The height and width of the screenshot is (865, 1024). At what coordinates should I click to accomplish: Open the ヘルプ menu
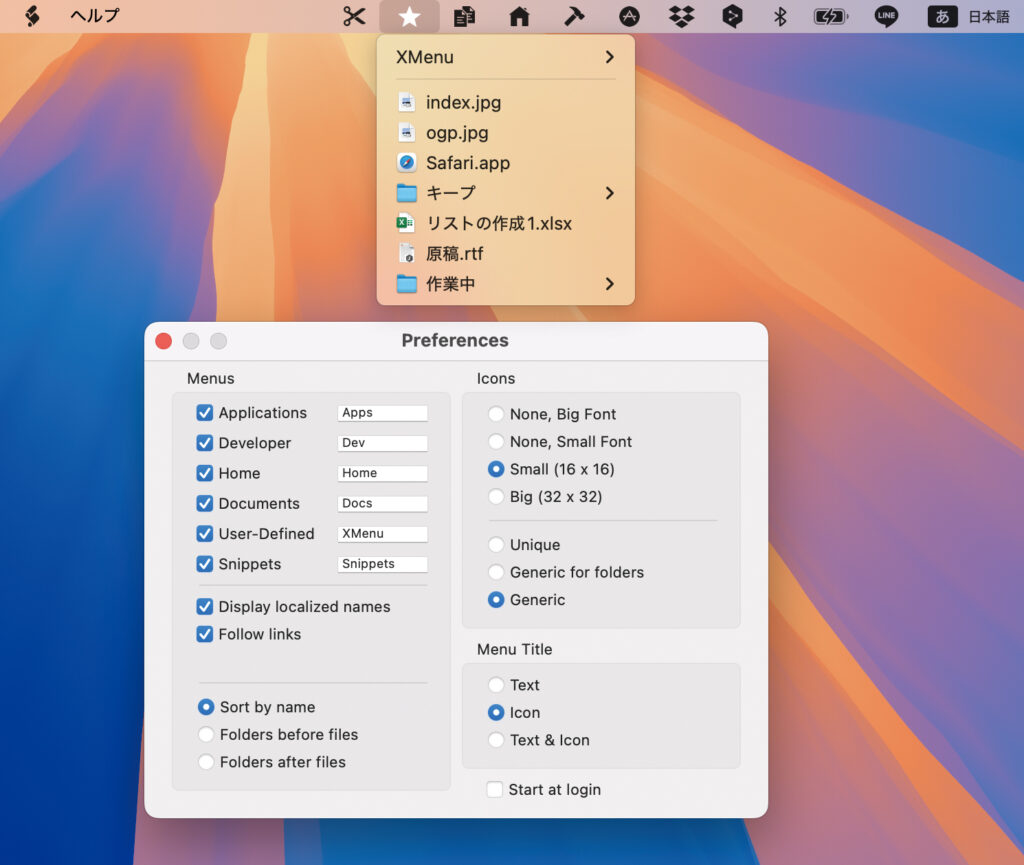tap(95, 16)
